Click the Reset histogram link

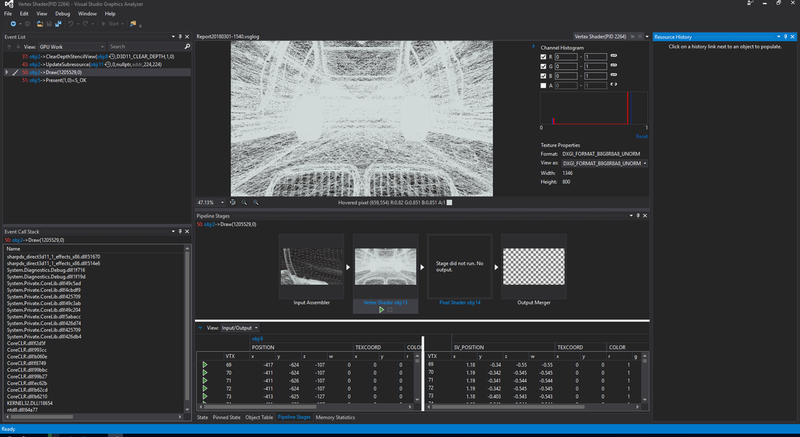(641, 136)
